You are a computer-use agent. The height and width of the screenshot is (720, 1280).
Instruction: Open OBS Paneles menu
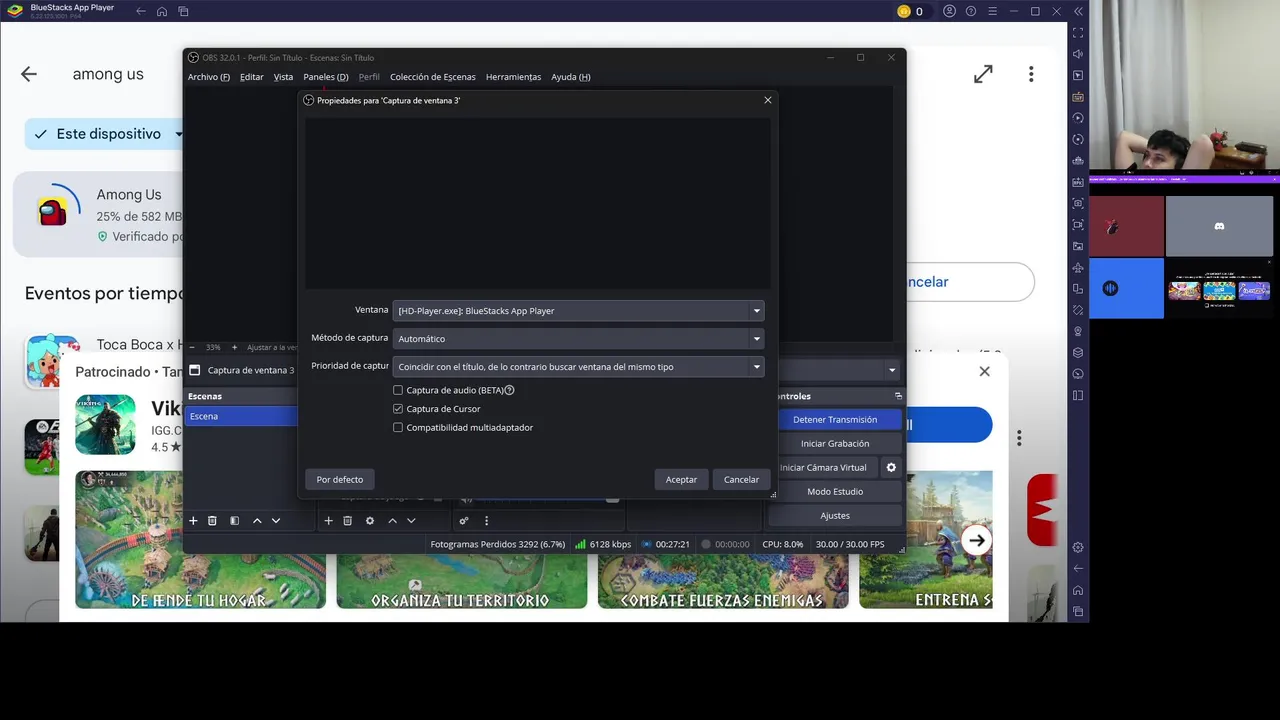tap(326, 77)
